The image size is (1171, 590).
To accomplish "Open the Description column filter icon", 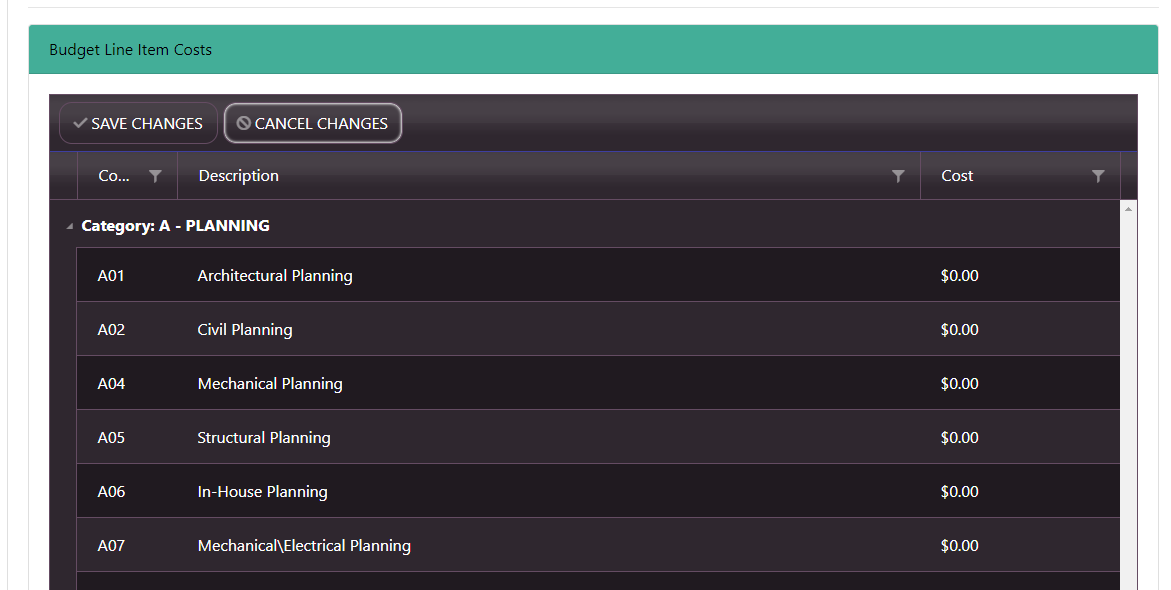I will tap(898, 176).
